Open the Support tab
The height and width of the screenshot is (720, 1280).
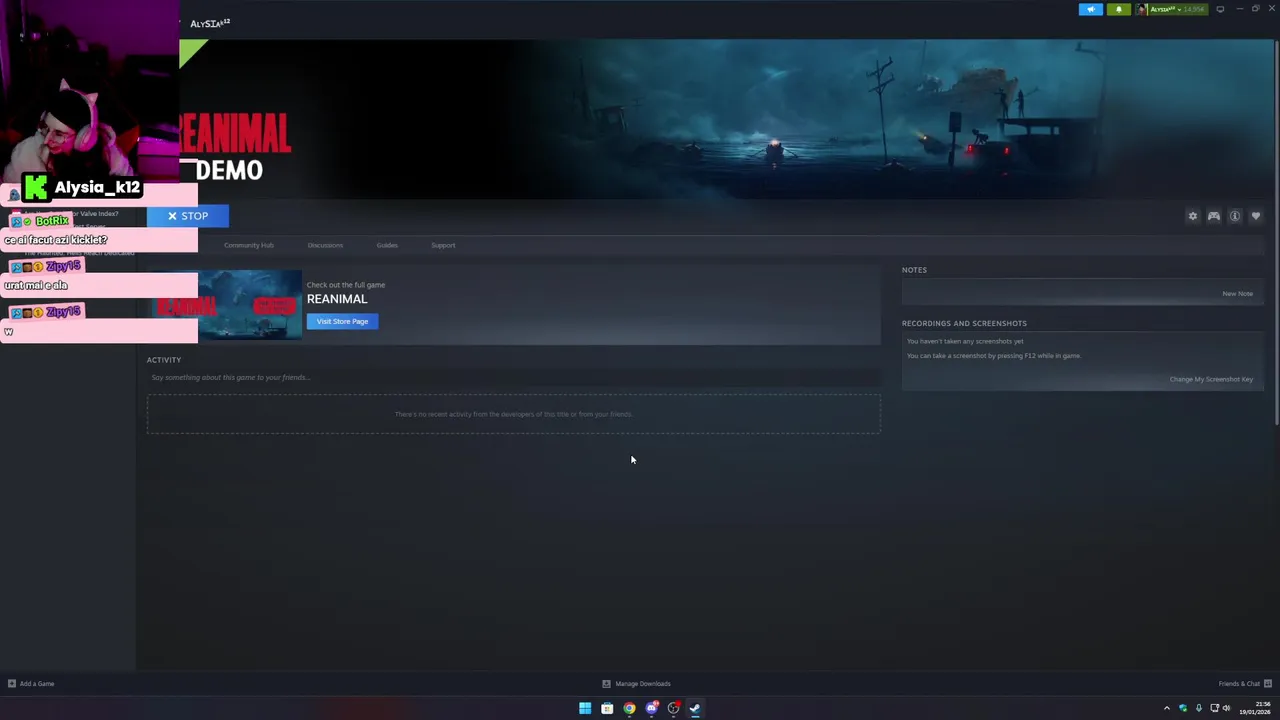443,245
